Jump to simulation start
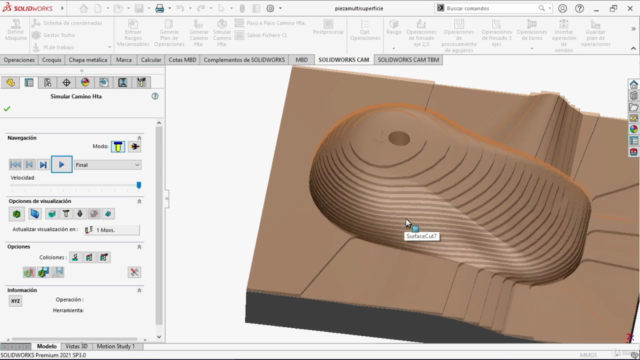 click(x=16, y=164)
